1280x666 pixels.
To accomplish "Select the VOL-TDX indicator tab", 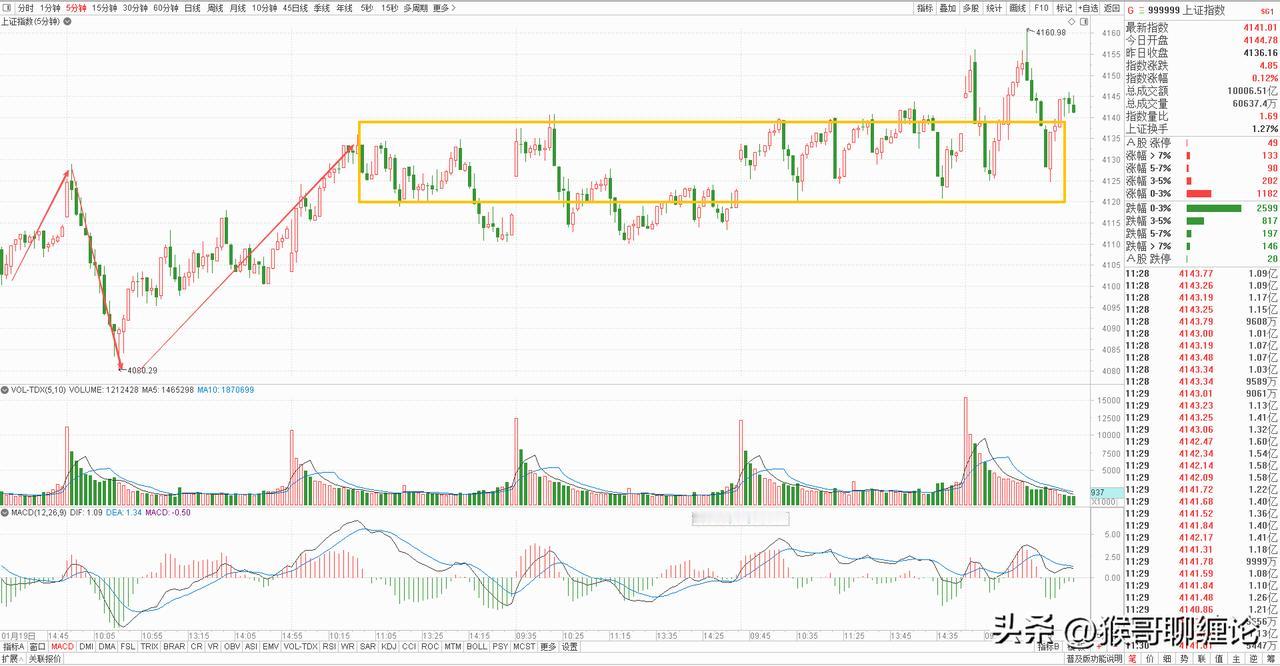I will (x=300, y=646).
